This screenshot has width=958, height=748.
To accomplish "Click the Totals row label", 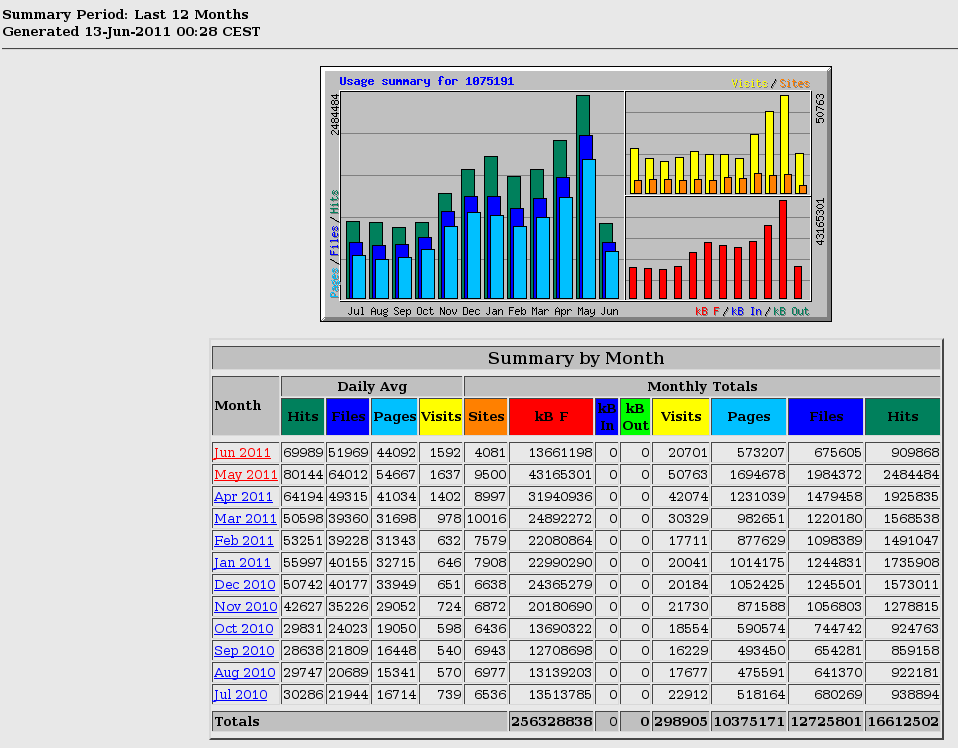I will (237, 721).
